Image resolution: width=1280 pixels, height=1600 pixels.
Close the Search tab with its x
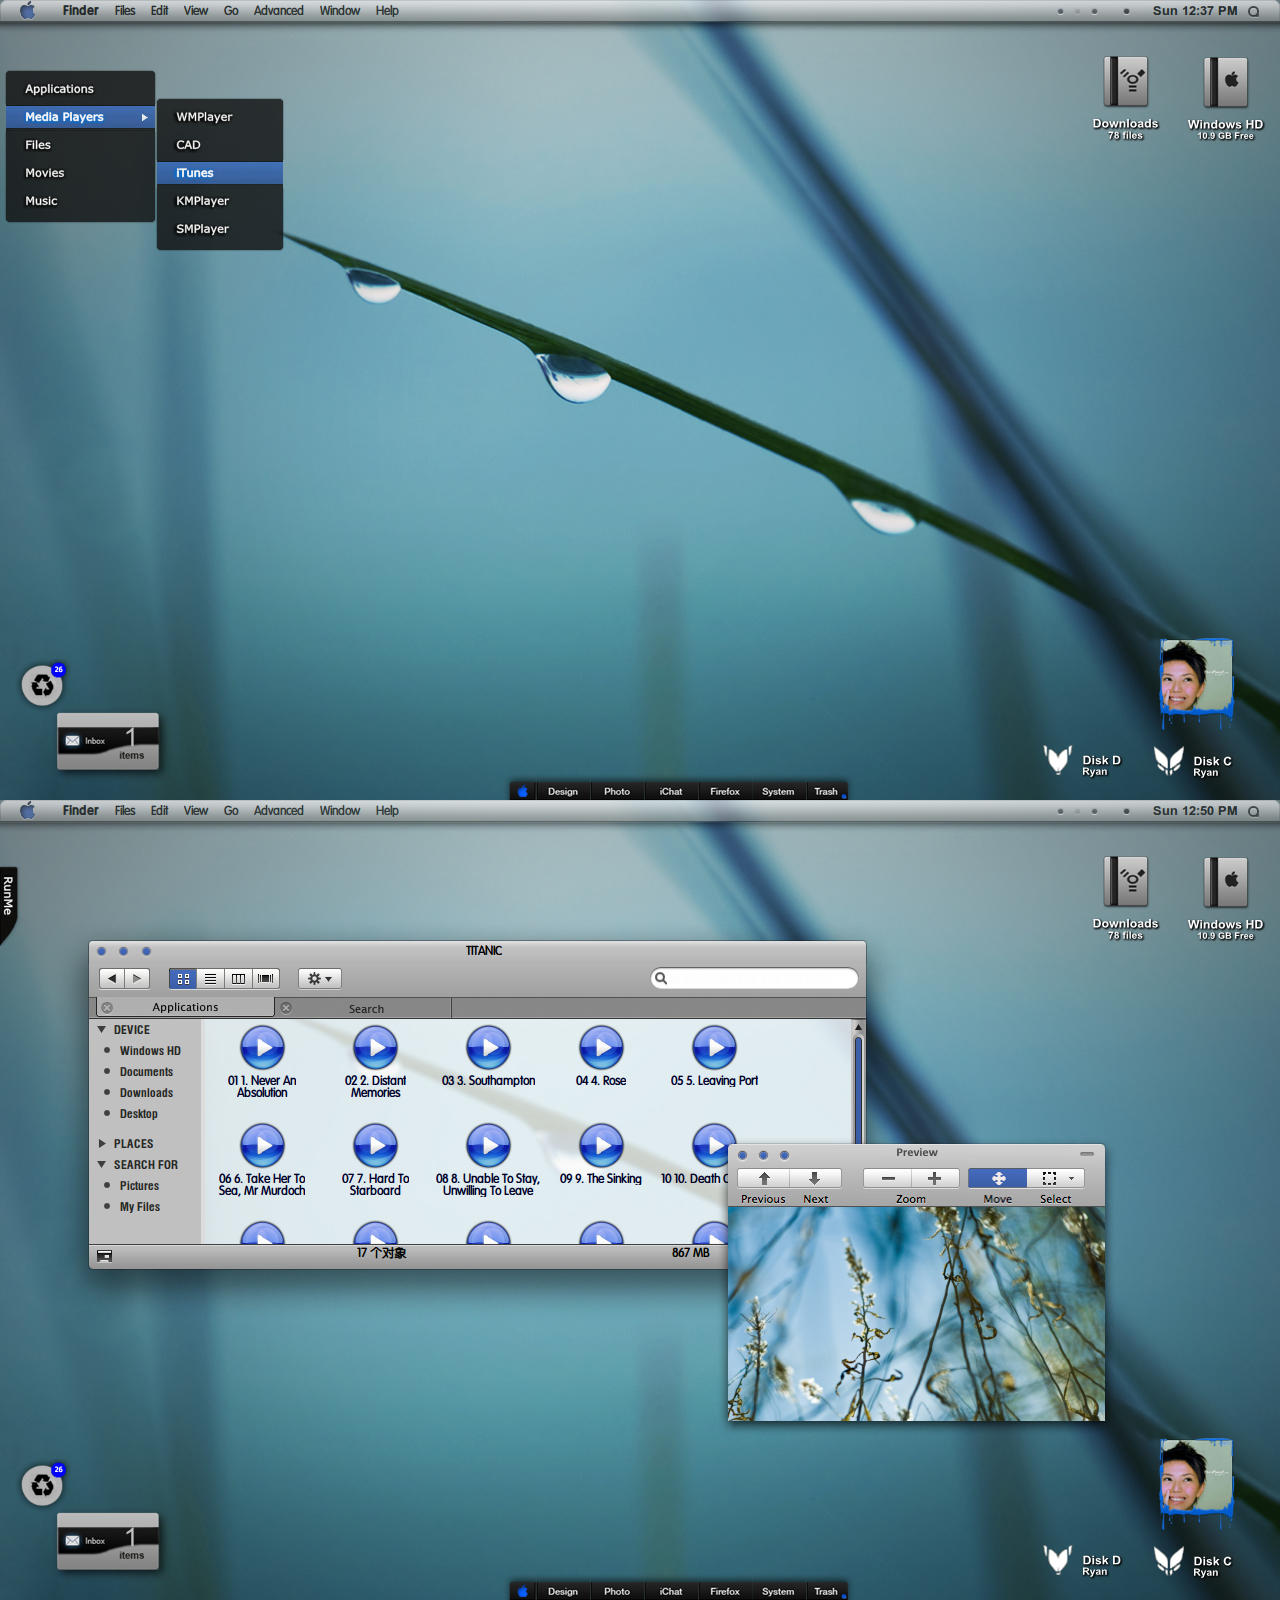[x=286, y=1007]
